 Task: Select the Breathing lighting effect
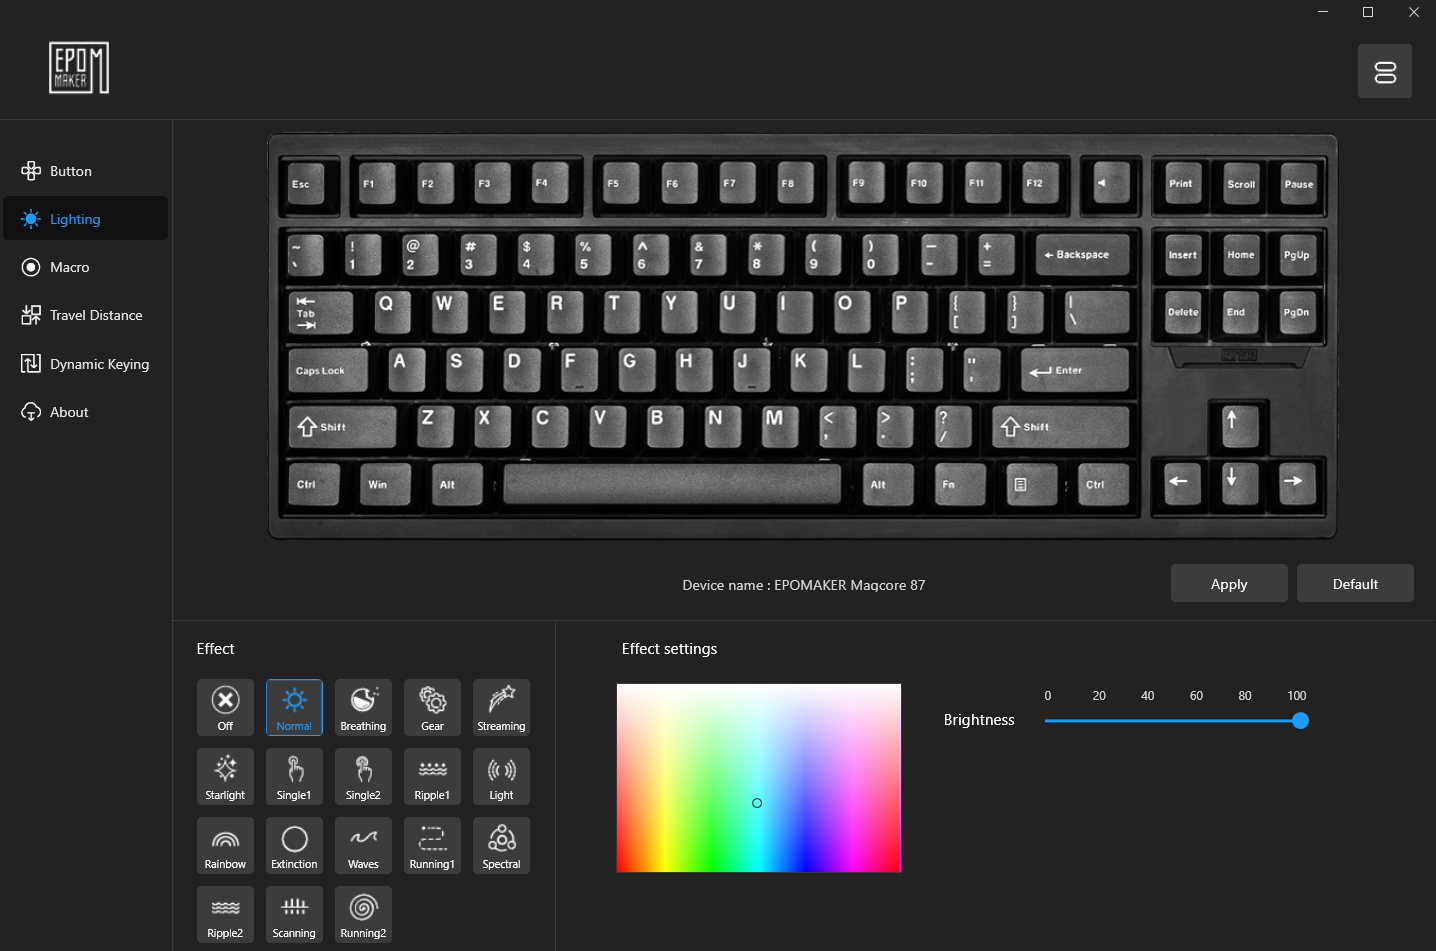(x=363, y=707)
